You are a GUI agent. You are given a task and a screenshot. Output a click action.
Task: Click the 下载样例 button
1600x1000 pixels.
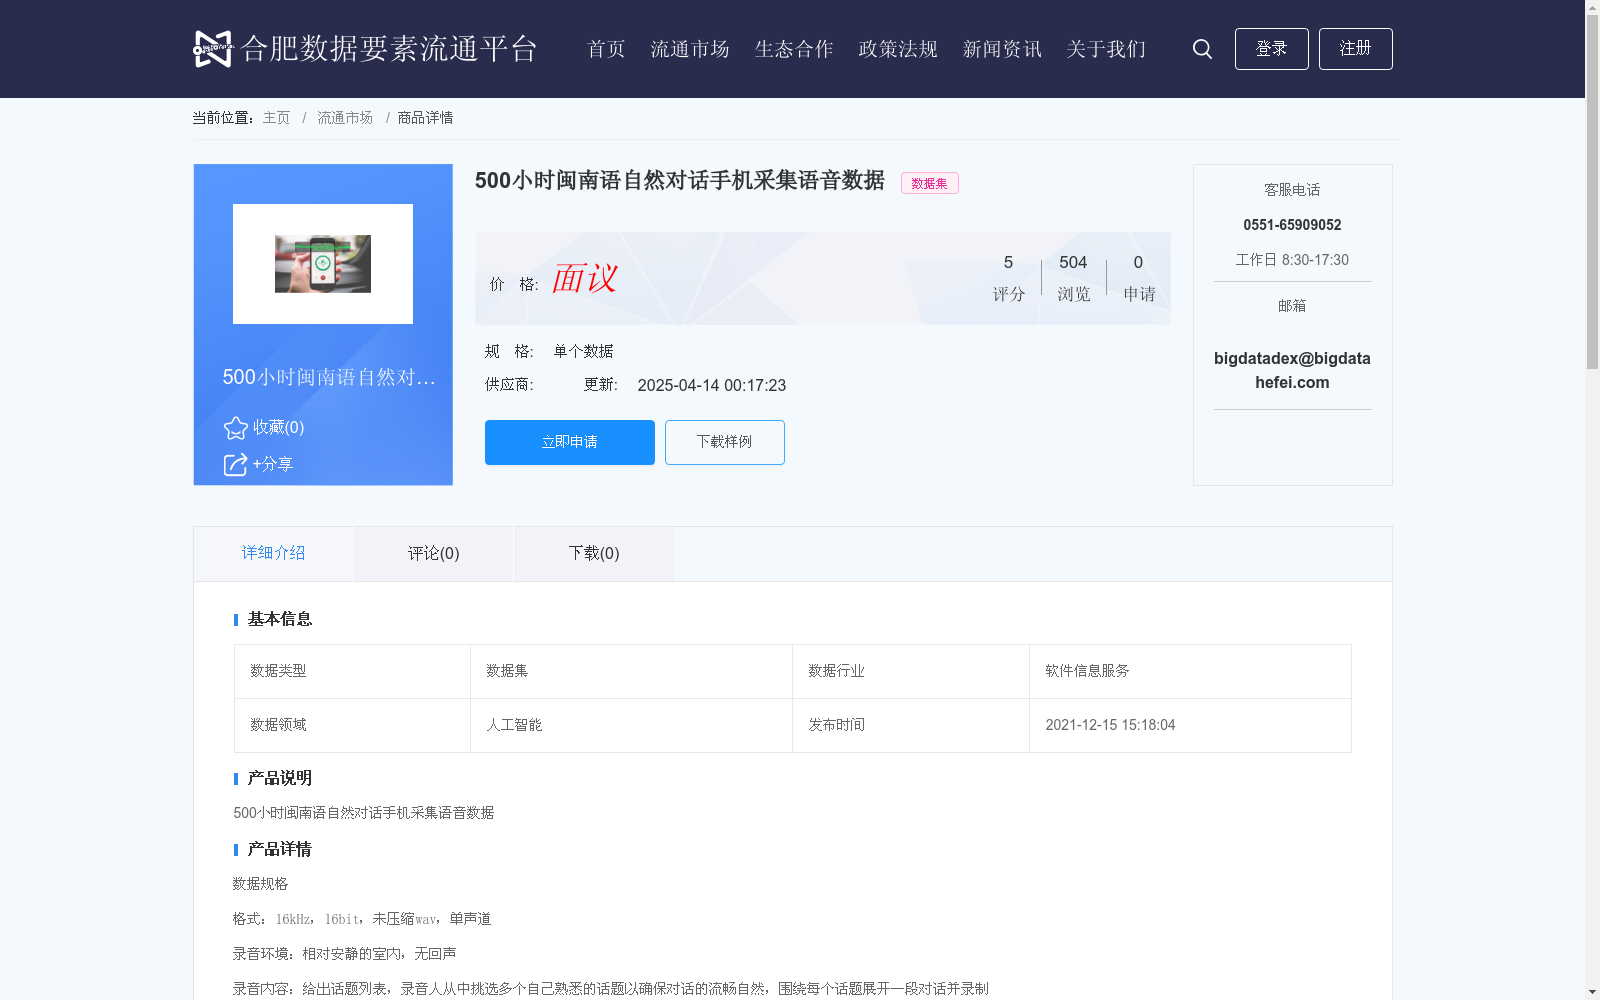pyautogui.click(x=725, y=442)
